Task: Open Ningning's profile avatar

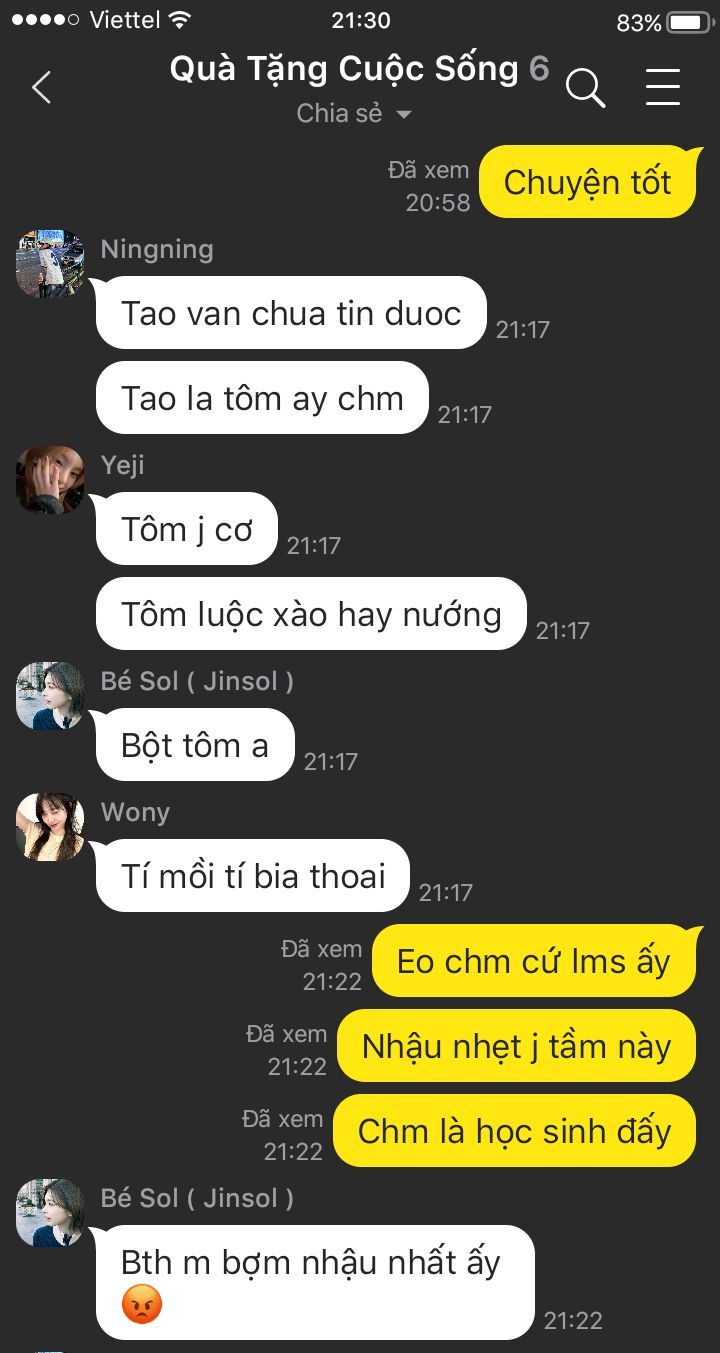Action: (50, 264)
